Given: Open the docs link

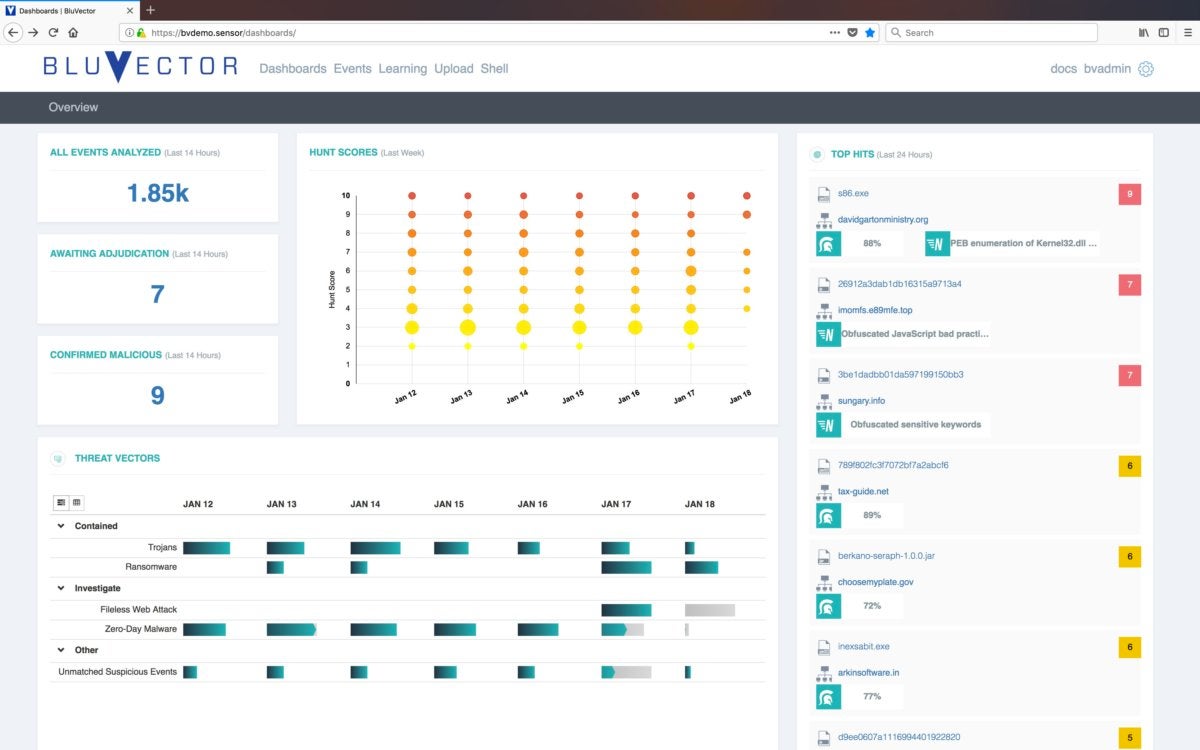Looking at the screenshot, I should pyautogui.click(x=1064, y=69).
